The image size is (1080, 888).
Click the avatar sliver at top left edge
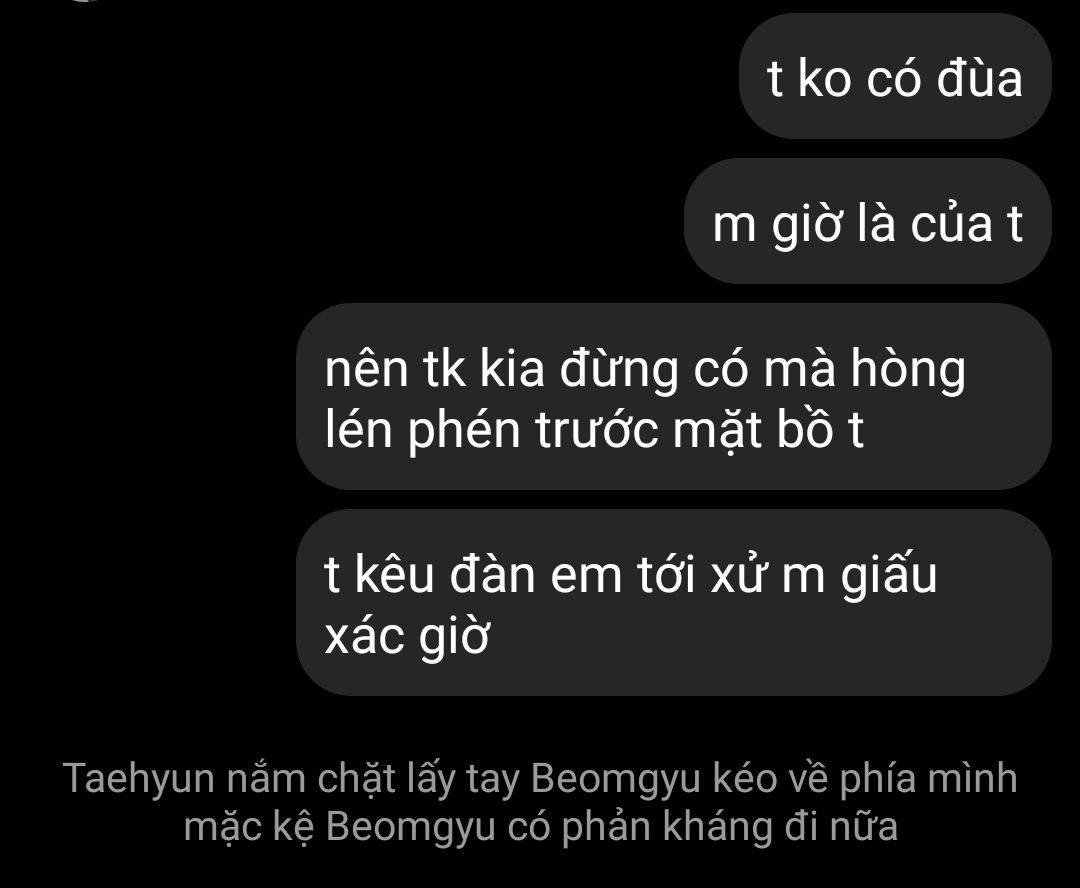tap(86, 1)
